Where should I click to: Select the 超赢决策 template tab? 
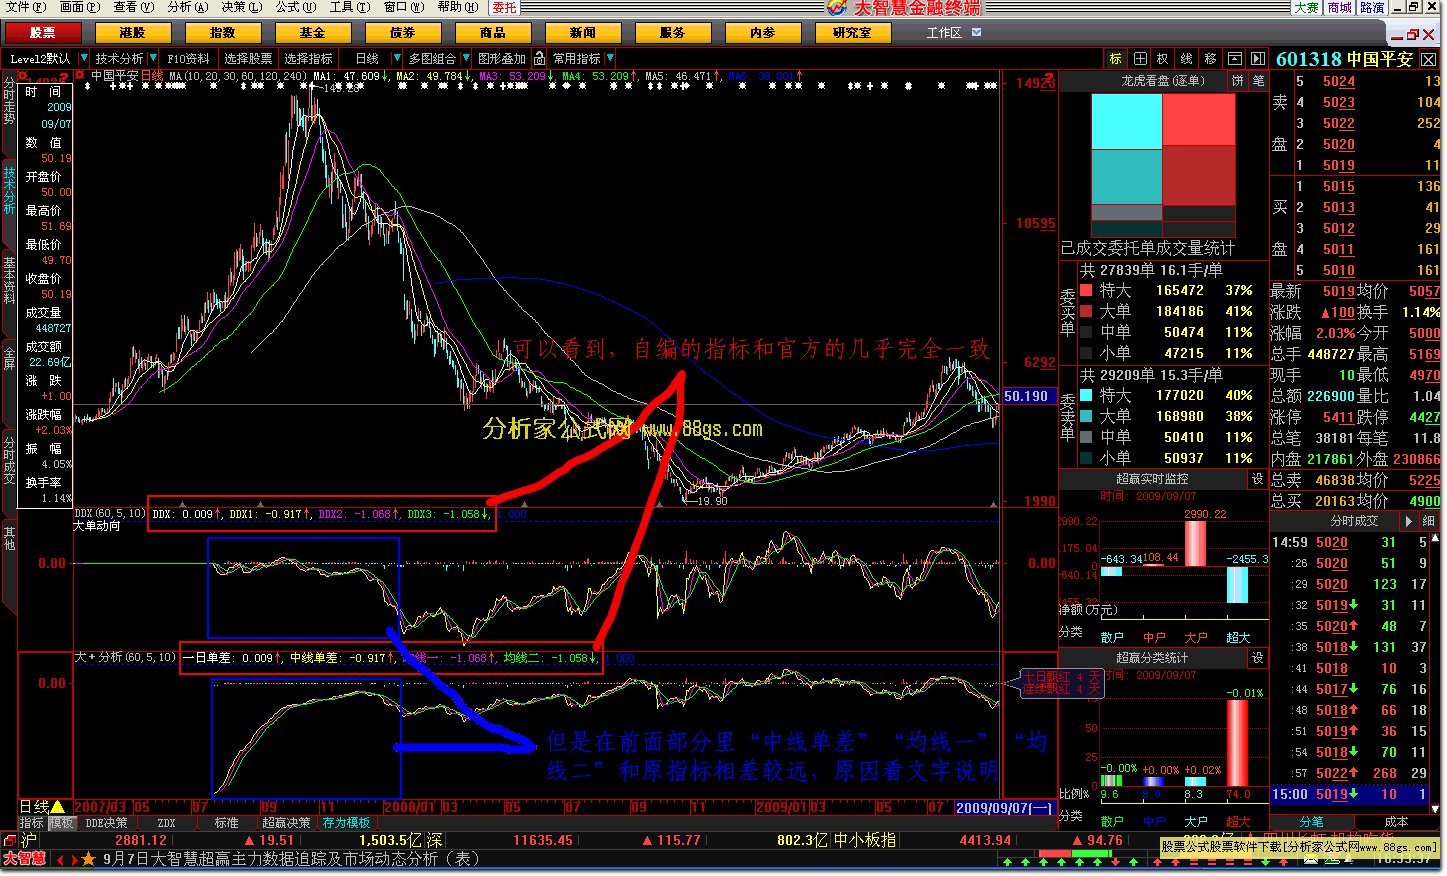[x=287, y=823]
